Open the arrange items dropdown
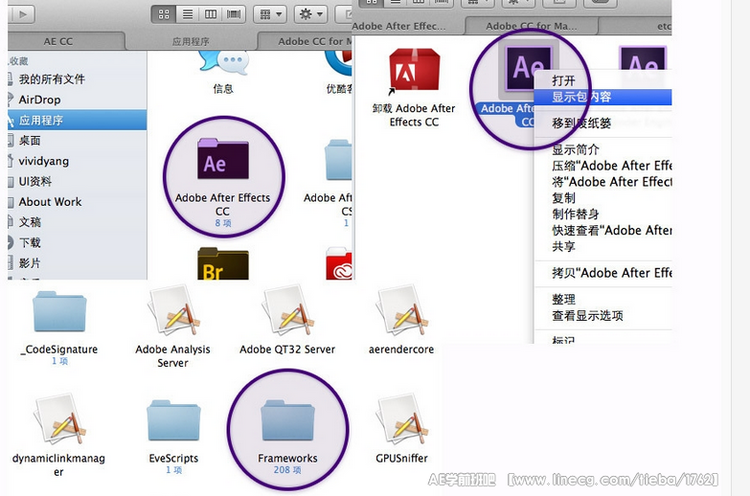 (270, 14)
